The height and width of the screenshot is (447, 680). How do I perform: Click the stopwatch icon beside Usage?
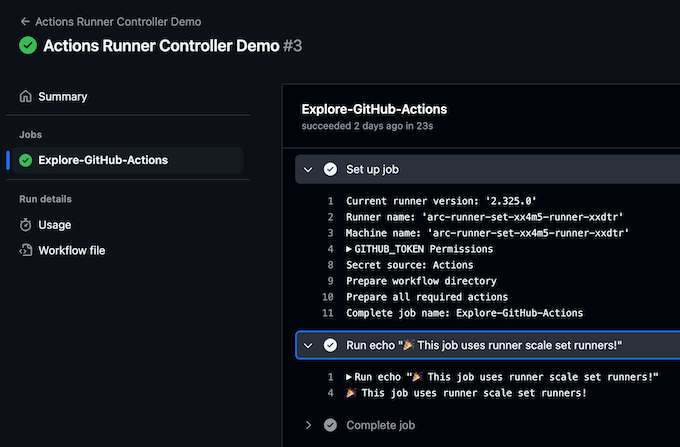(x=26, y=225)
